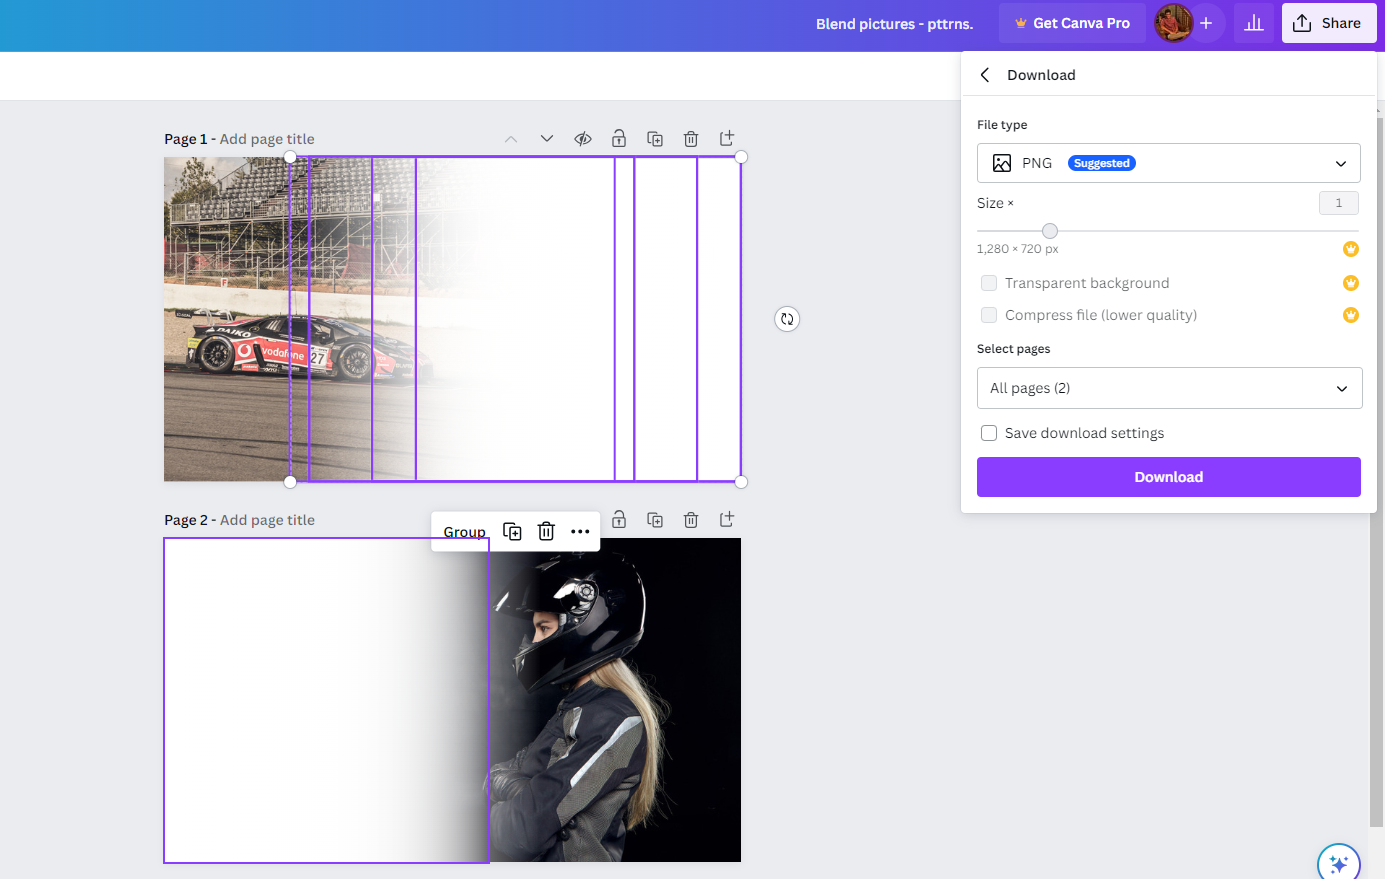
Task: Click the design title Blend pictures
Action: tap(894, 24)
